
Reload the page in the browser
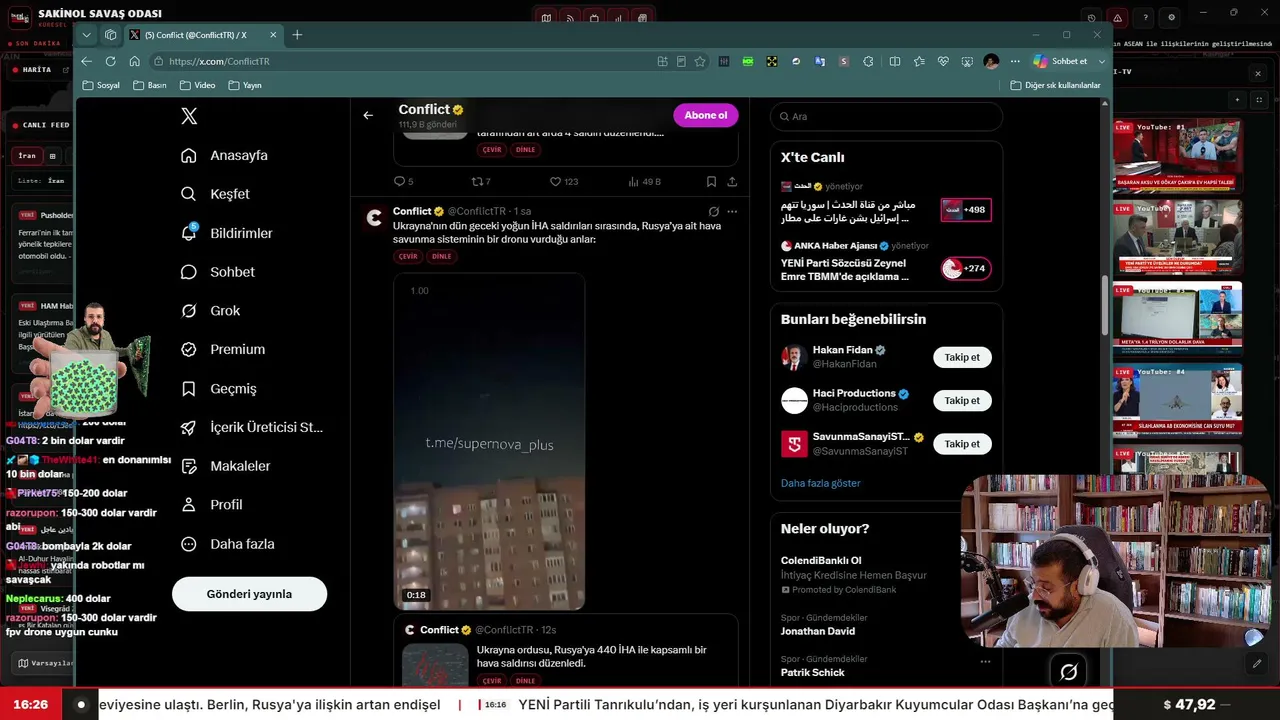pos(110,61)
